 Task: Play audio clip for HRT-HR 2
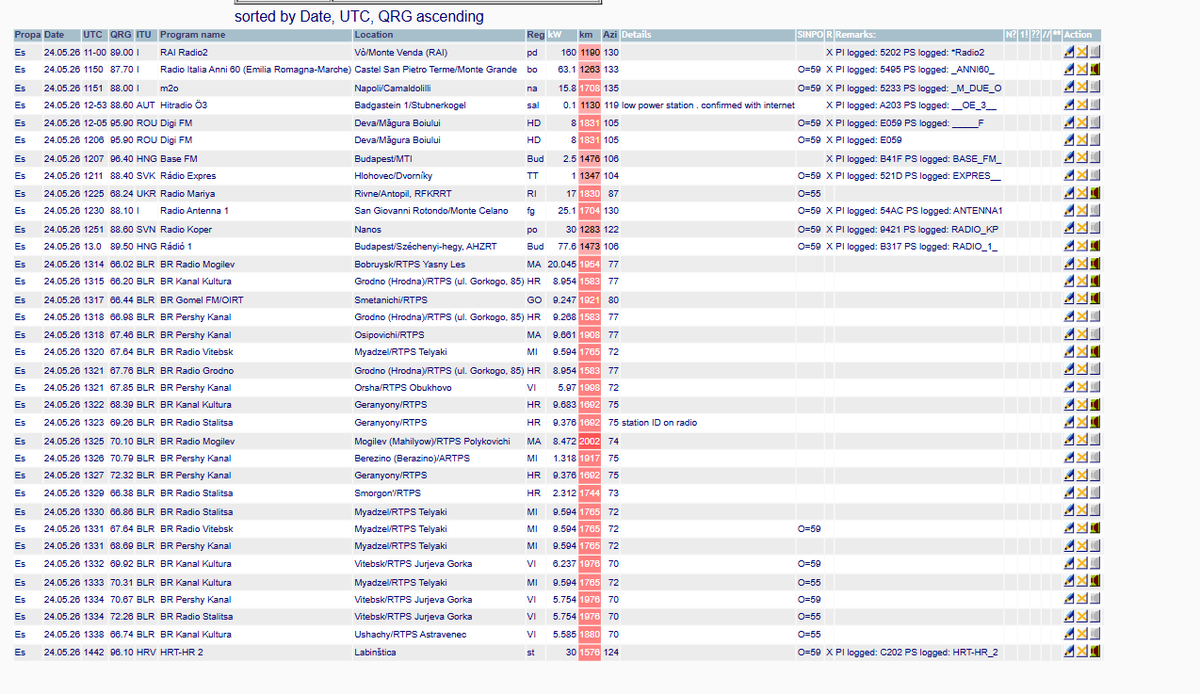pos(1095,652)
